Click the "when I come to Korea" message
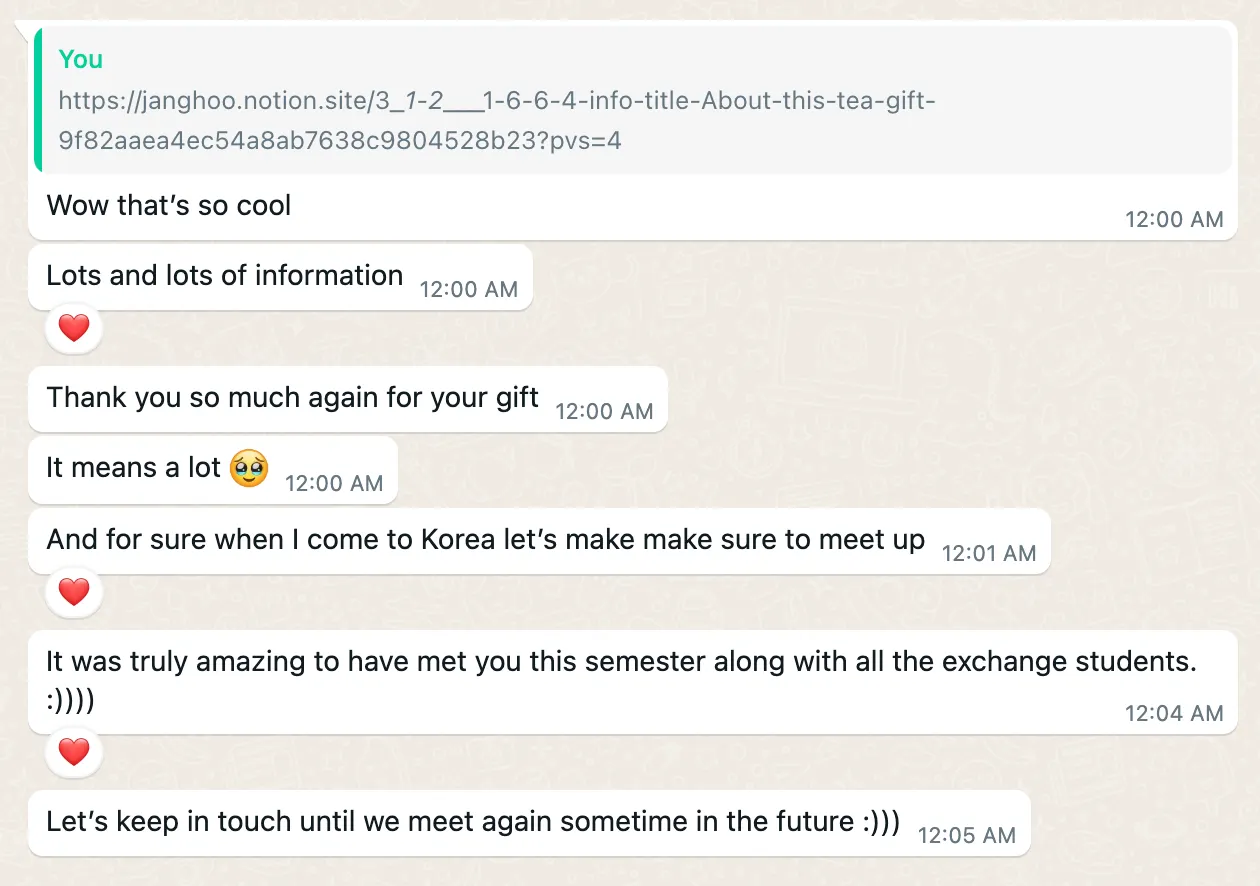The image size is (1260, 886). [486, 540]
